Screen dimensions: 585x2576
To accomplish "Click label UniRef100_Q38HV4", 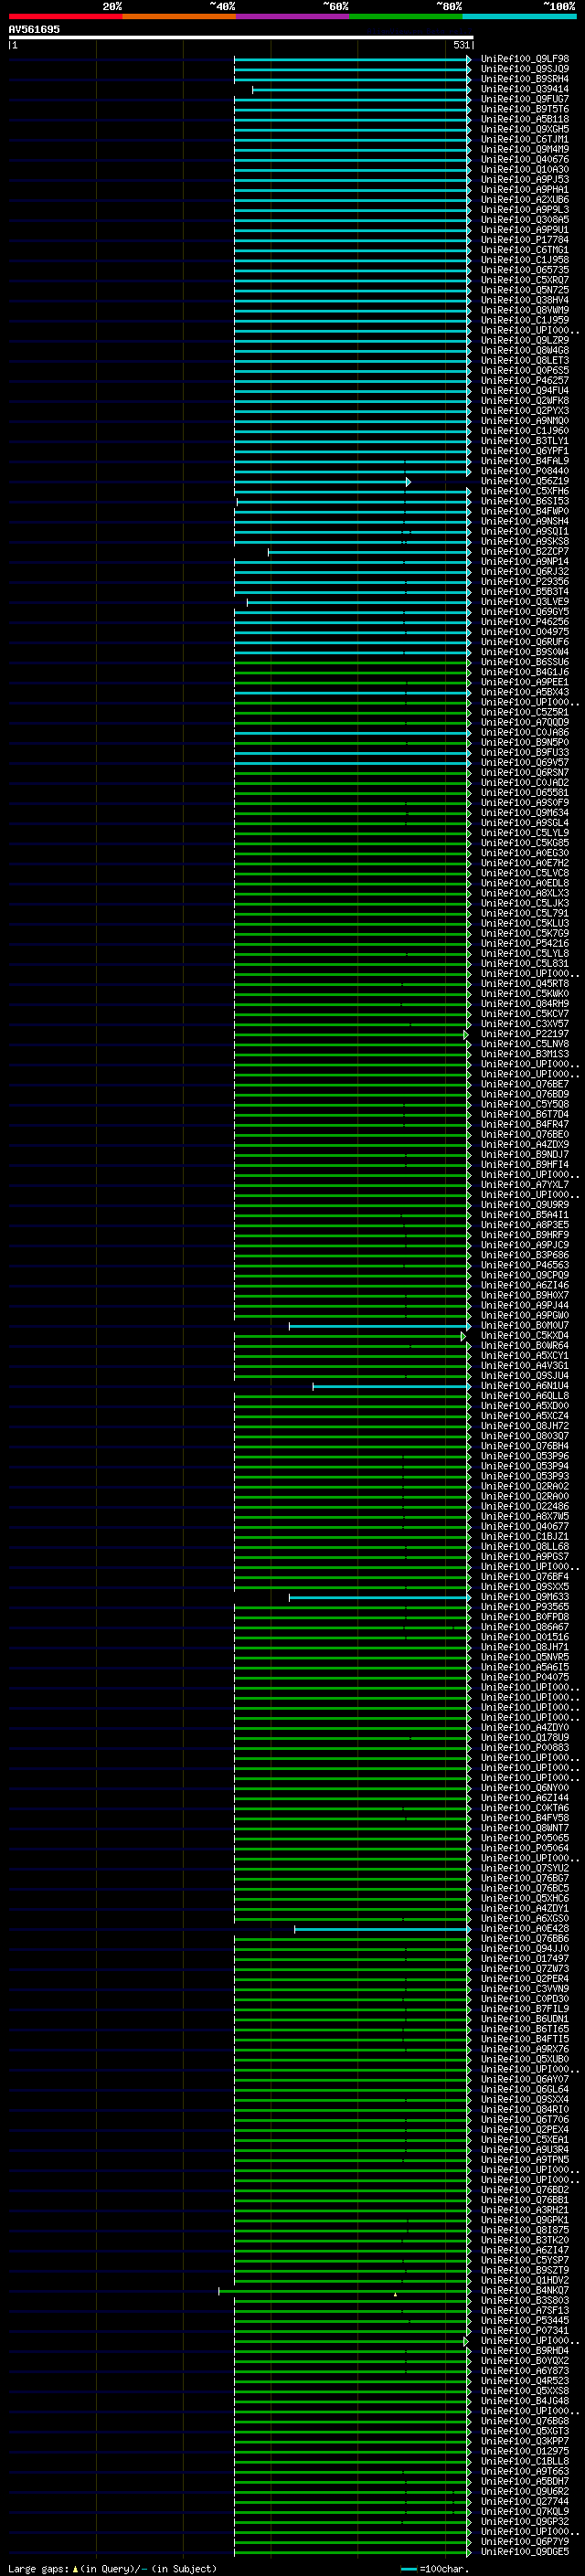I will point(525,300).
